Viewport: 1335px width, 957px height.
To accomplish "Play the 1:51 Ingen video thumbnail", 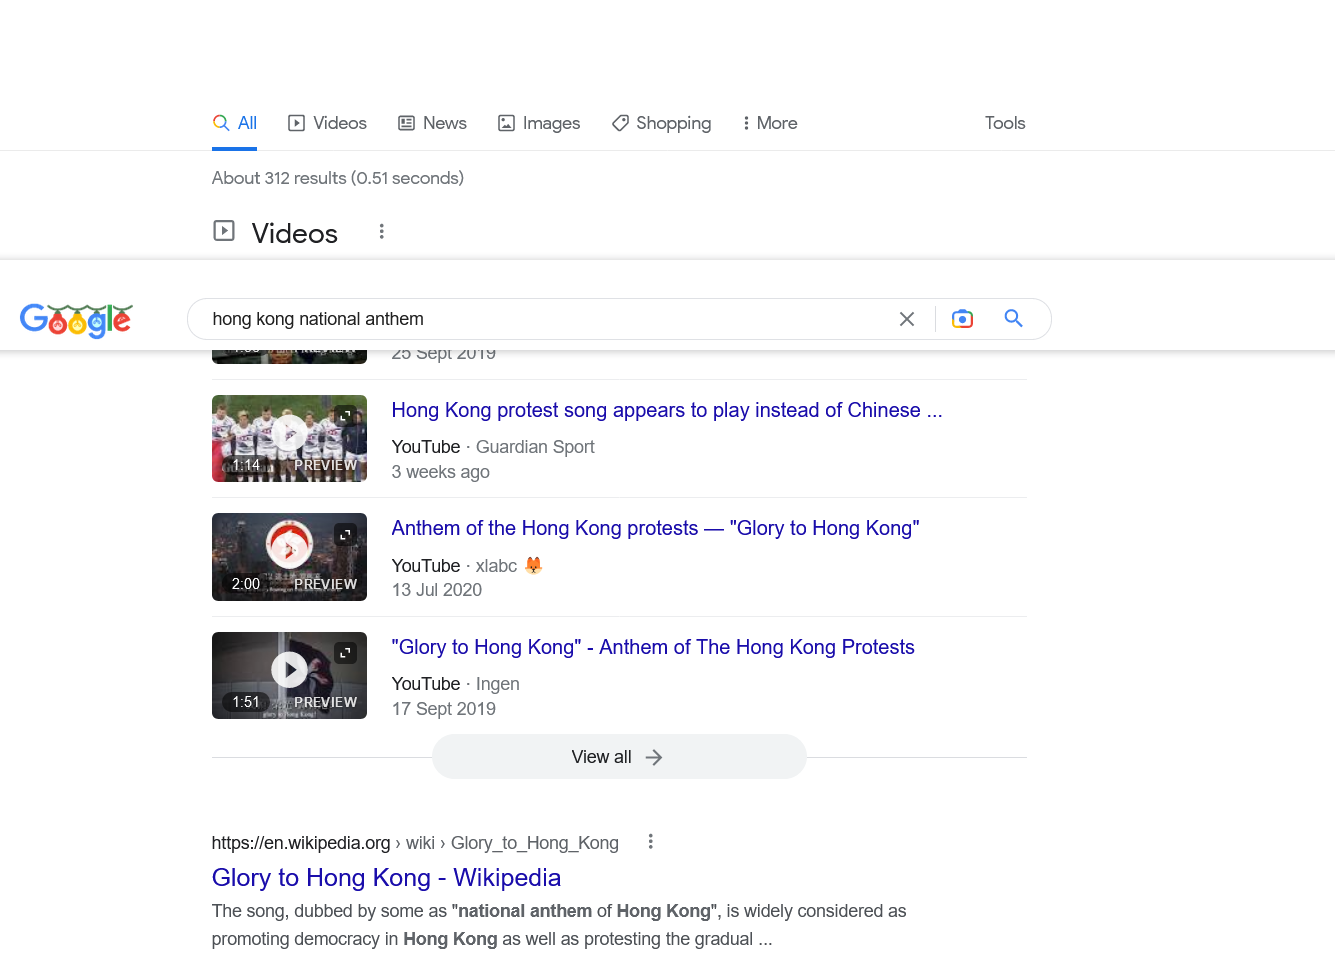I will coord(289,675).
